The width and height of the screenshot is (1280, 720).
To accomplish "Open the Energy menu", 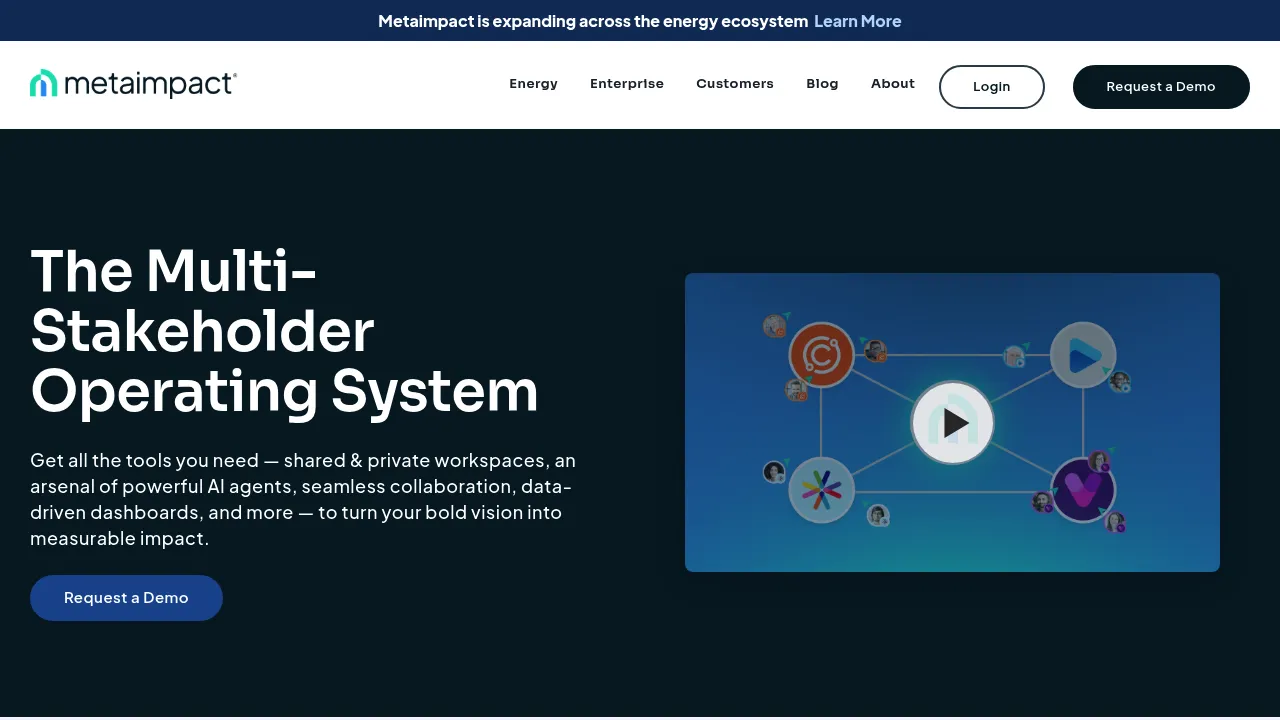I will click(533, 84).
